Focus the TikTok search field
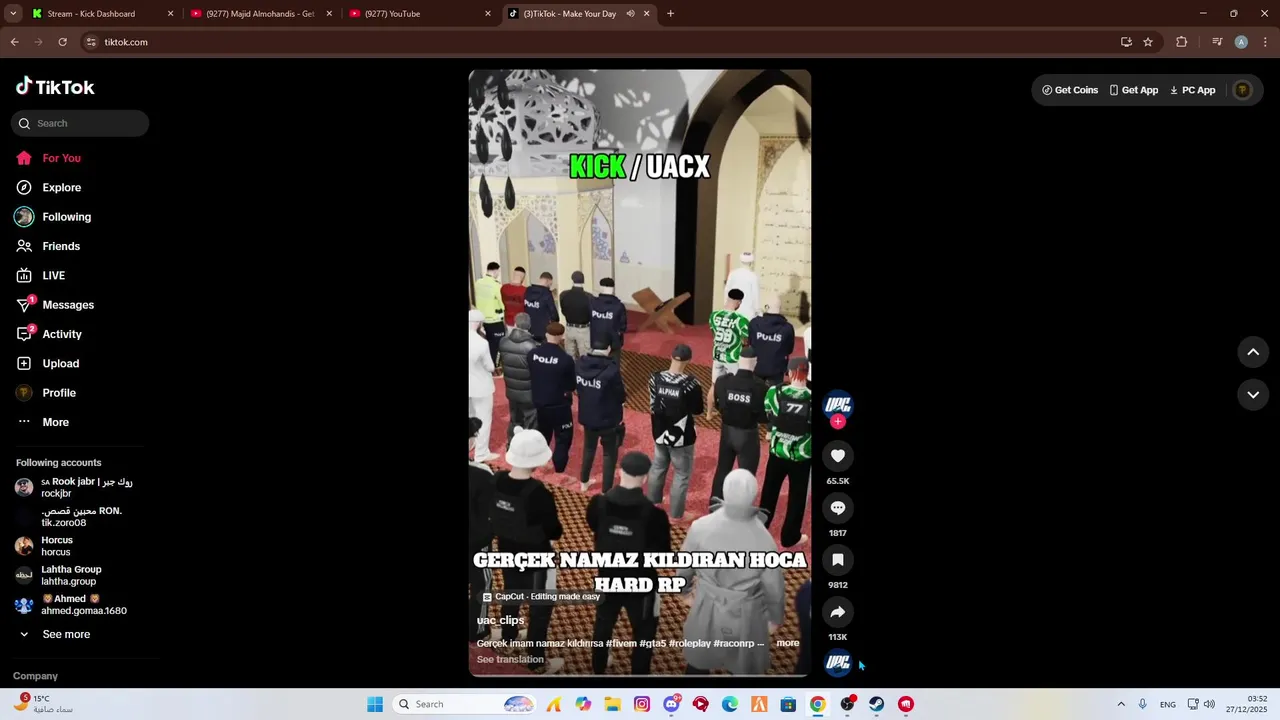The width and height of the screenshot is (1280, 720). coord(80,123)
